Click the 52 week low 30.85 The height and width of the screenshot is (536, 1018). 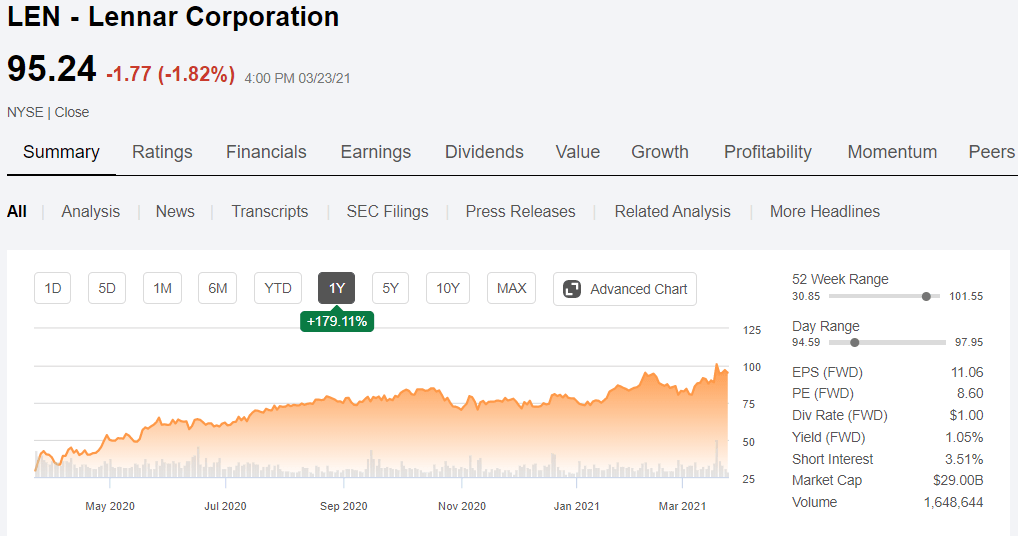coord(806,297)
